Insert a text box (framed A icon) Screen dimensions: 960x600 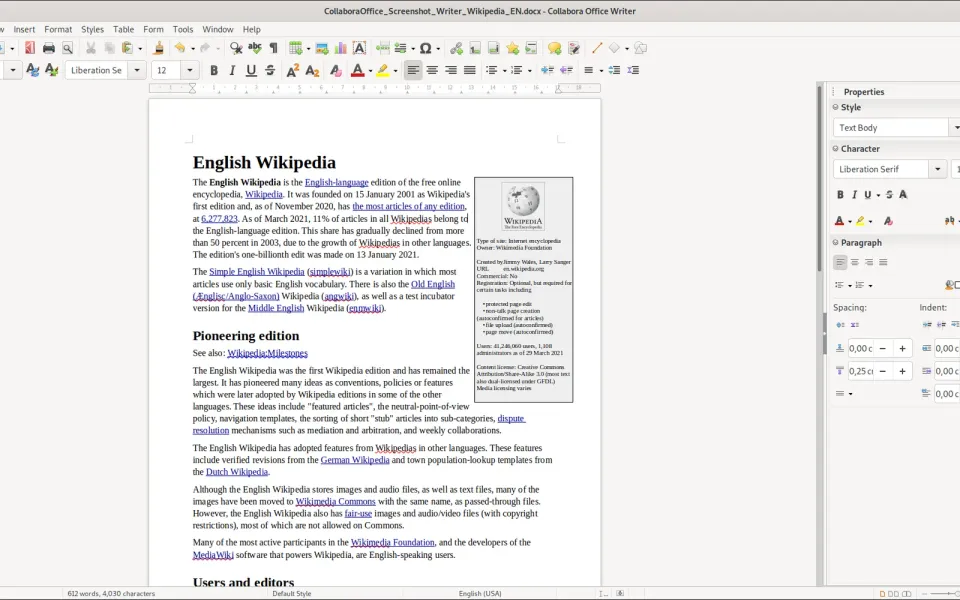point(359,48)
